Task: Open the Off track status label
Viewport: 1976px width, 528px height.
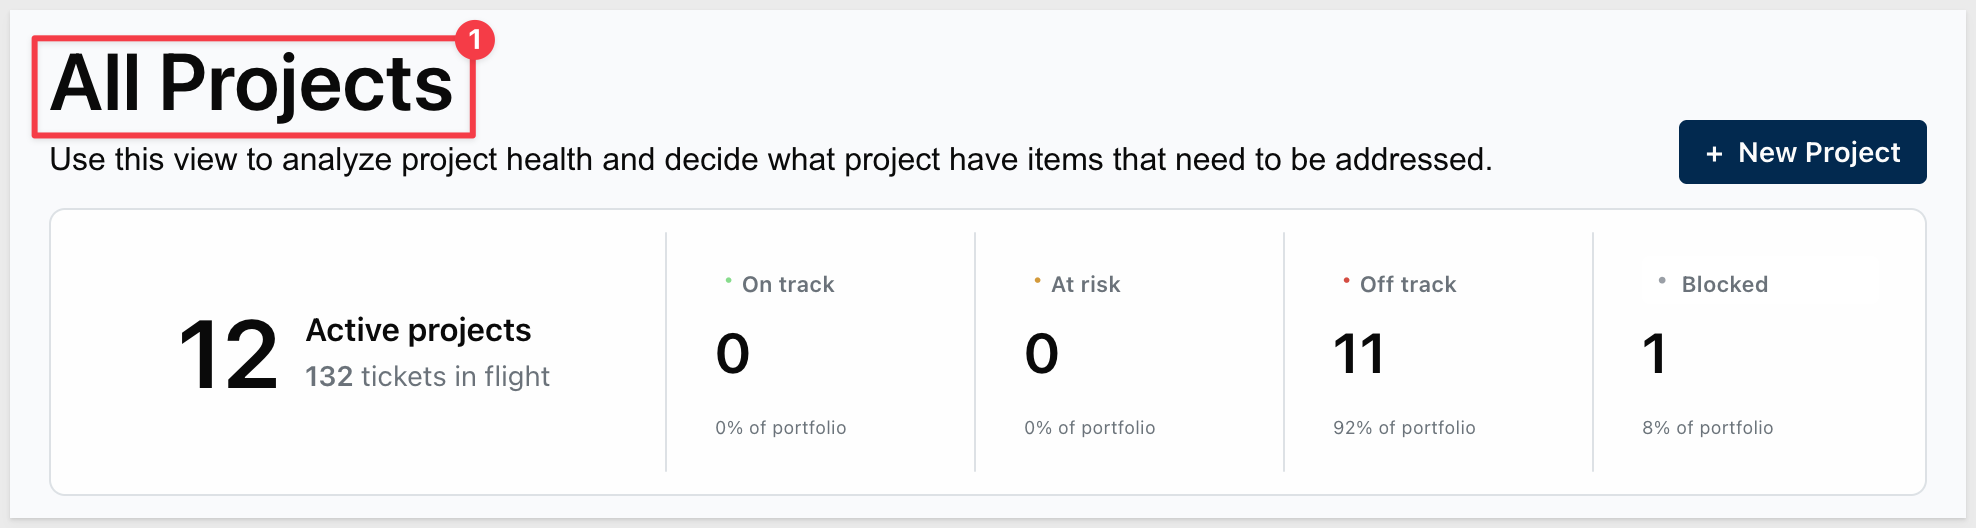Action: [x=1408, y=285]
